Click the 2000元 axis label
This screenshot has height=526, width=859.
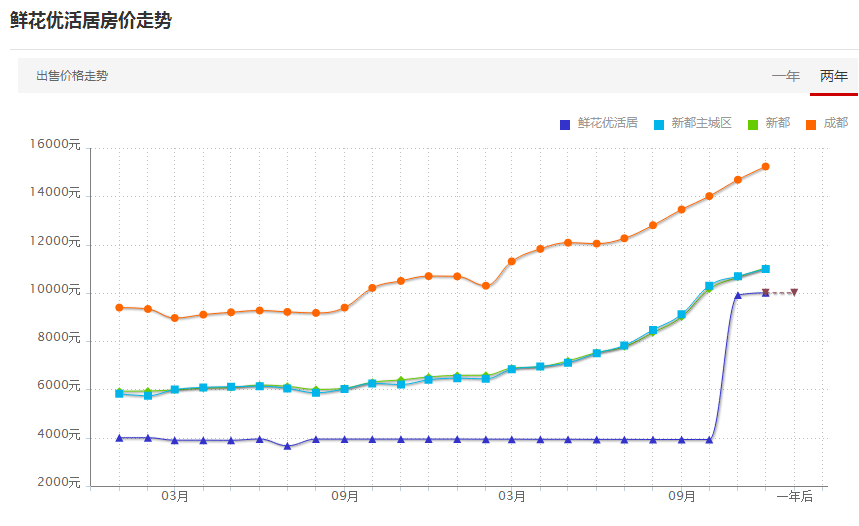click(59, 482)
